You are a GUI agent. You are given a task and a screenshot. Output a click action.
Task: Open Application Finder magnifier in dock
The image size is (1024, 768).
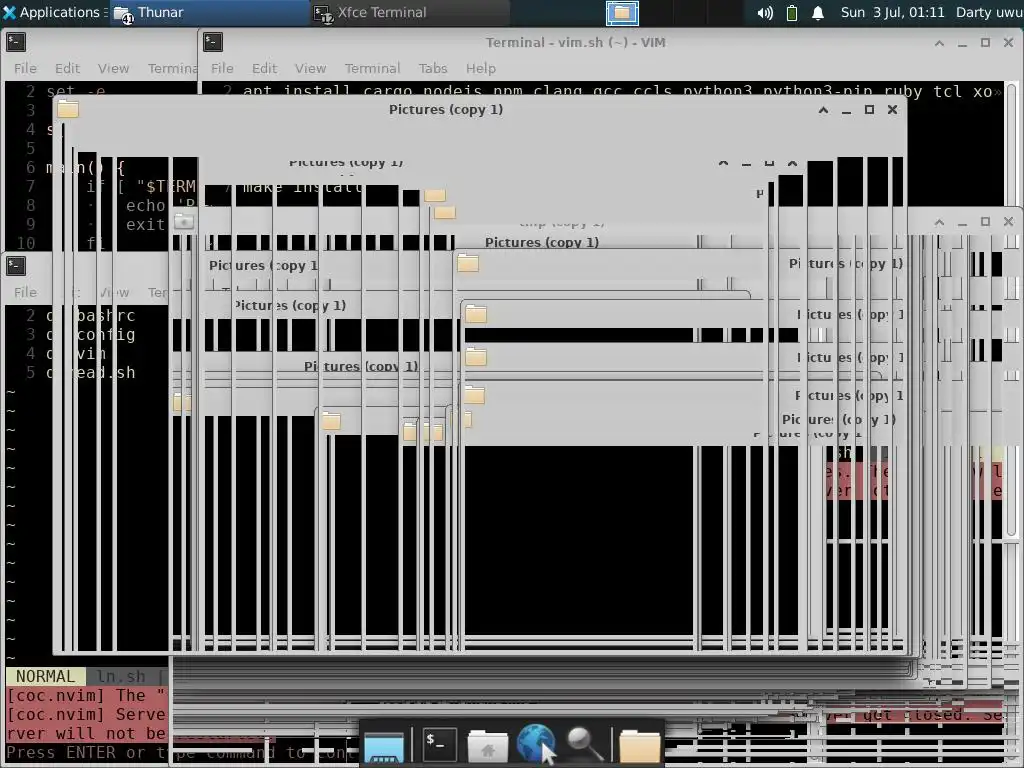click(584, 744)
